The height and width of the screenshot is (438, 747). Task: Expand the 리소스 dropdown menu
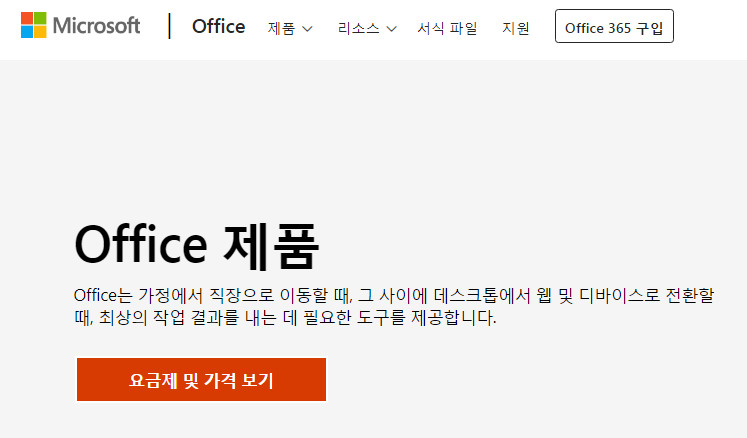[x=367, y=28]
